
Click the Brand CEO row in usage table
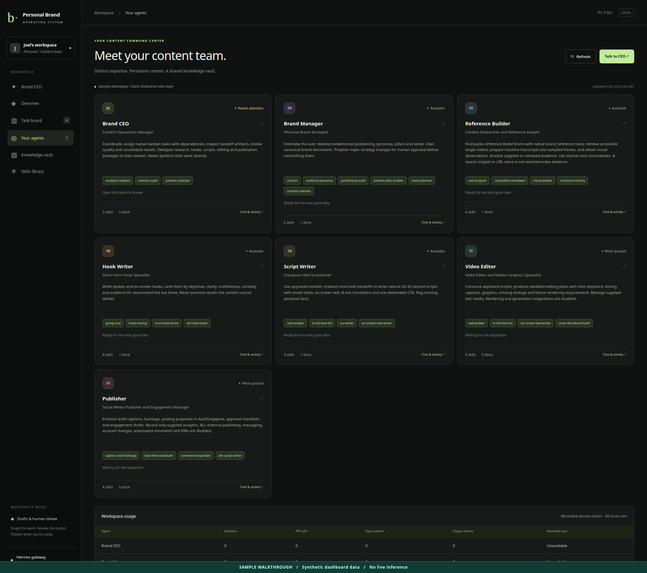pos(364,546)
